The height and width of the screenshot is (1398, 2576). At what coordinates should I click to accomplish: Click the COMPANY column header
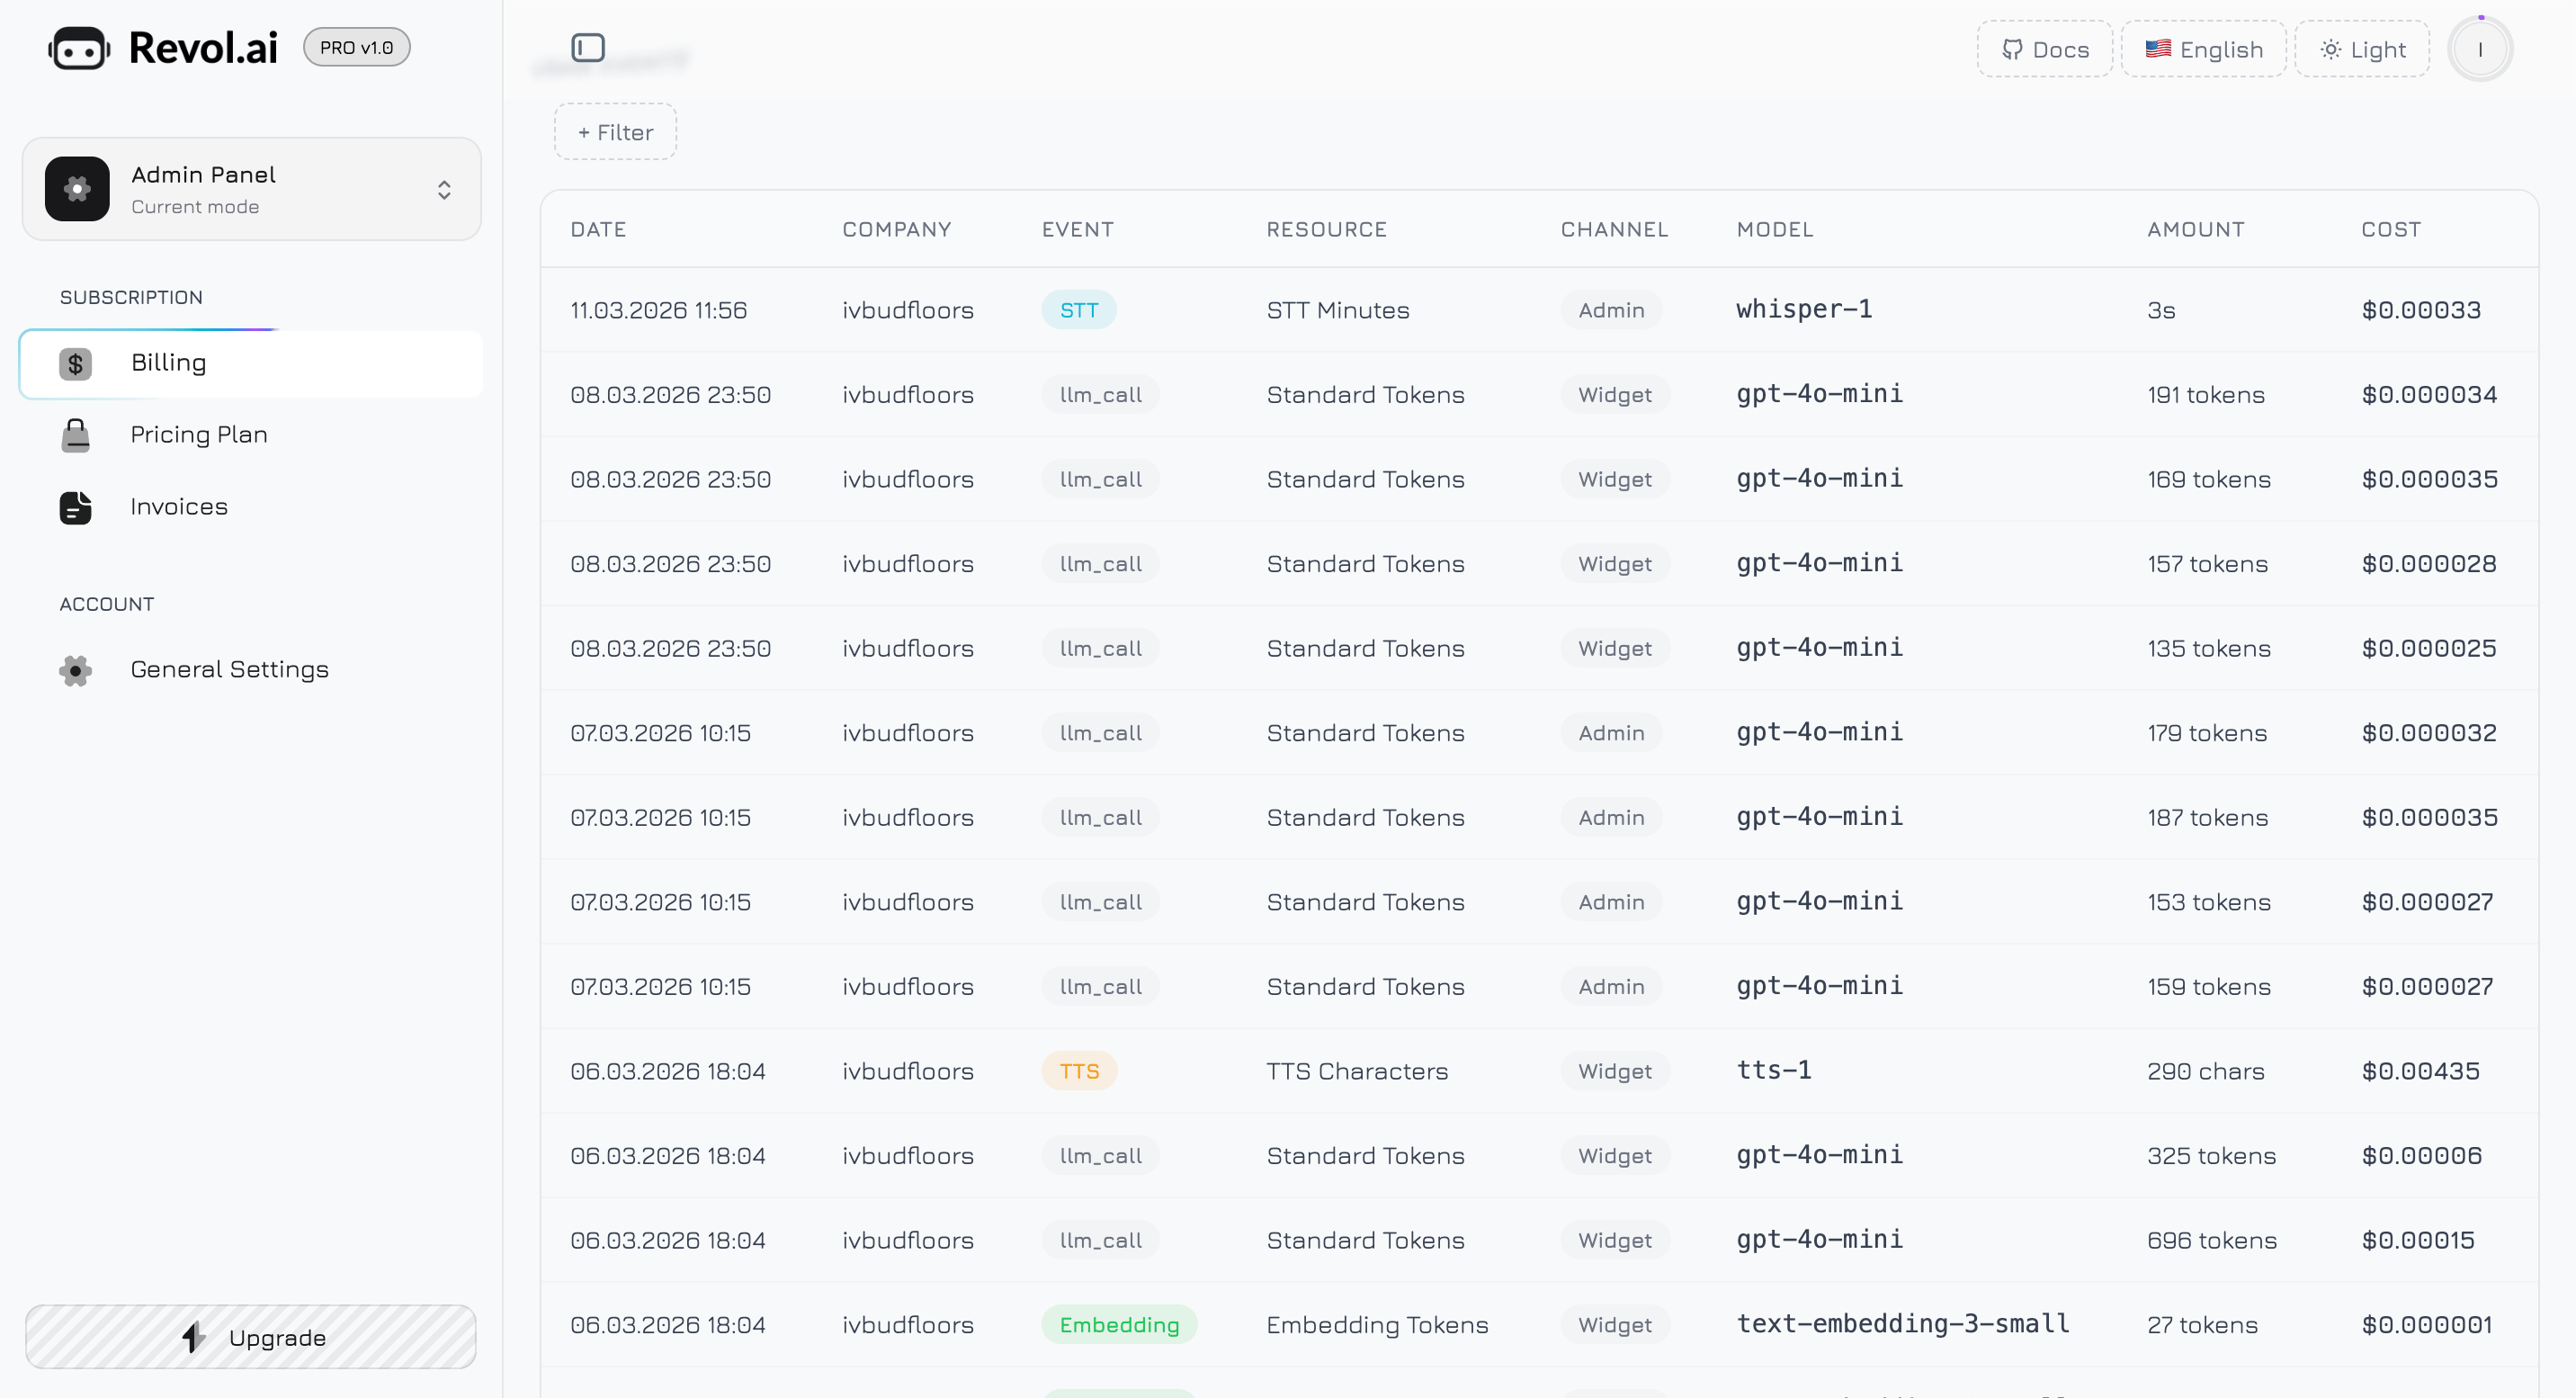(896, 229)
